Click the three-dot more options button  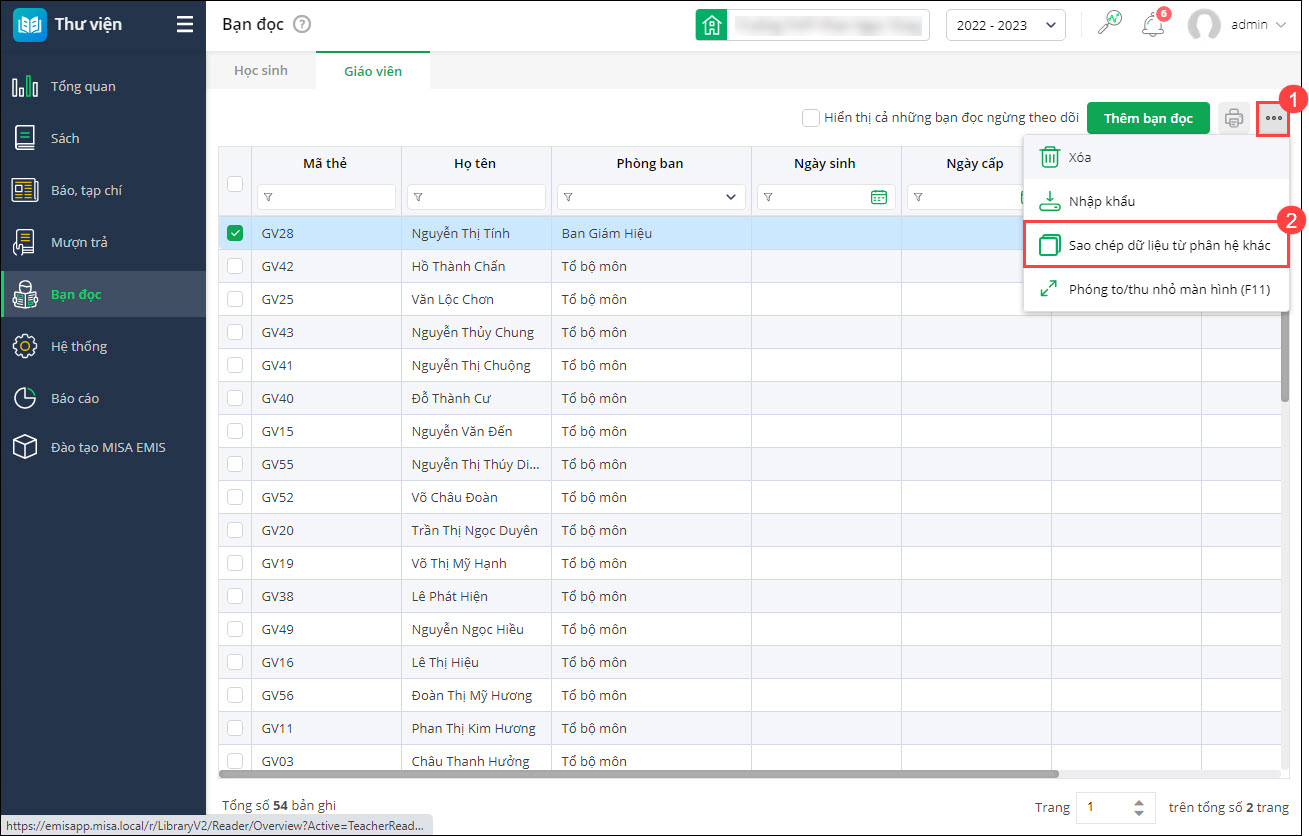(x=1273, y=118)
